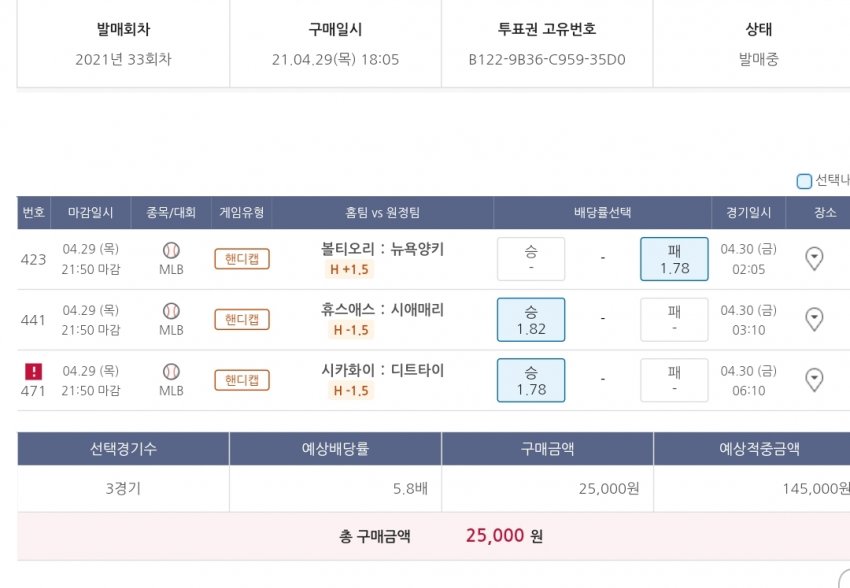Select 승 1.82 for Houston vs Seattle
850x588 pixels.
coord(531,320)
